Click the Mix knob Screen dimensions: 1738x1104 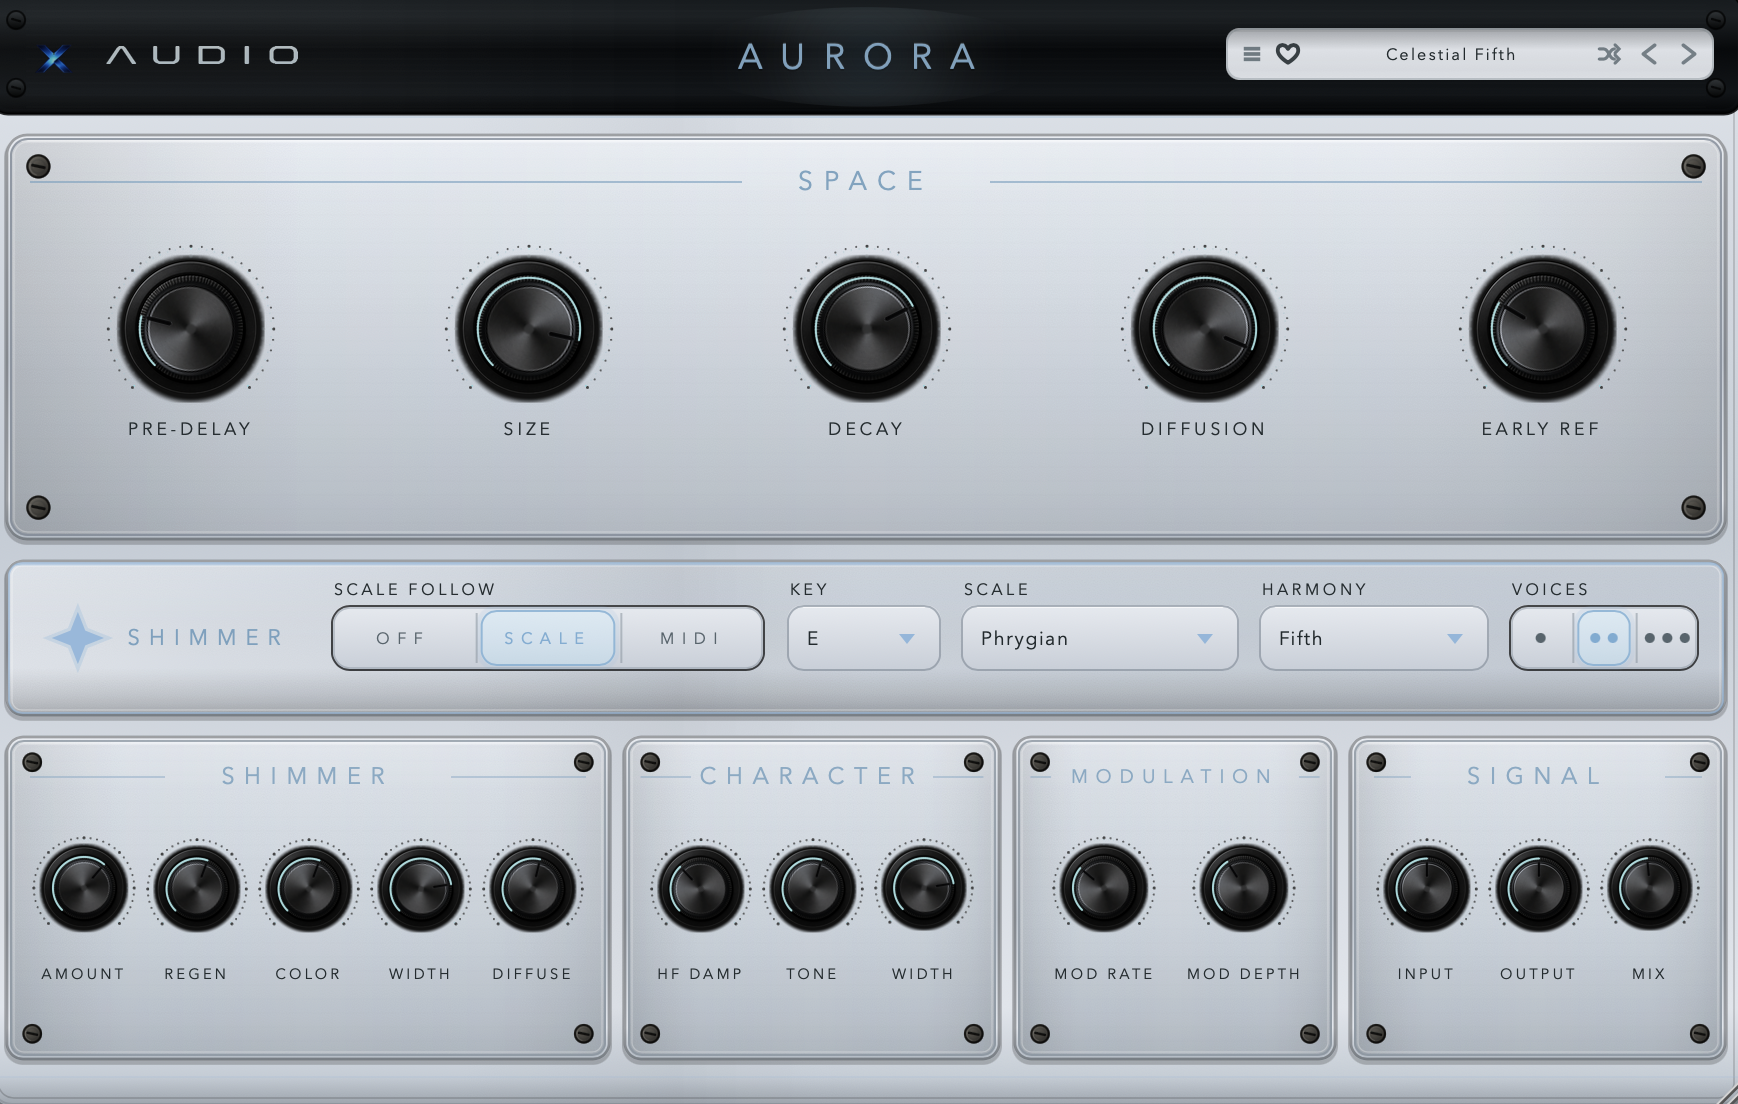click(x=1649, y=887)
